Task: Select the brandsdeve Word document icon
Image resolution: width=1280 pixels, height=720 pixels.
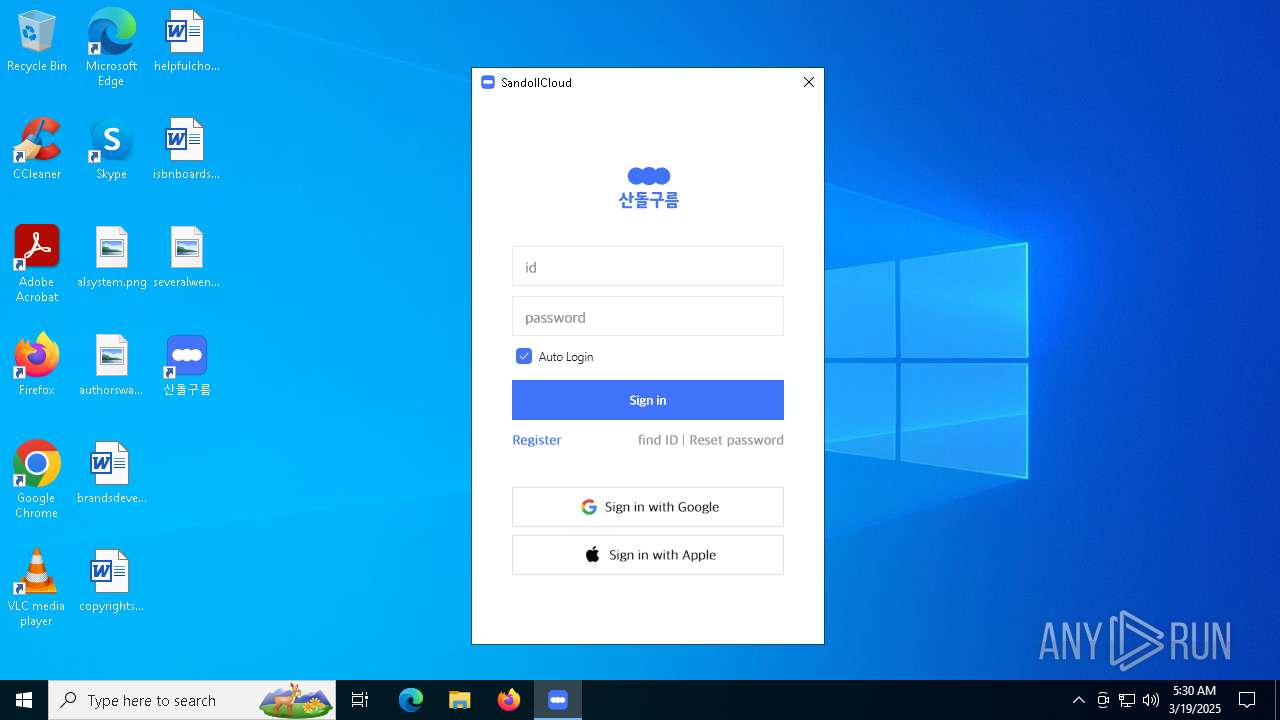Action: pyautogui.click(x=111, y=473)
